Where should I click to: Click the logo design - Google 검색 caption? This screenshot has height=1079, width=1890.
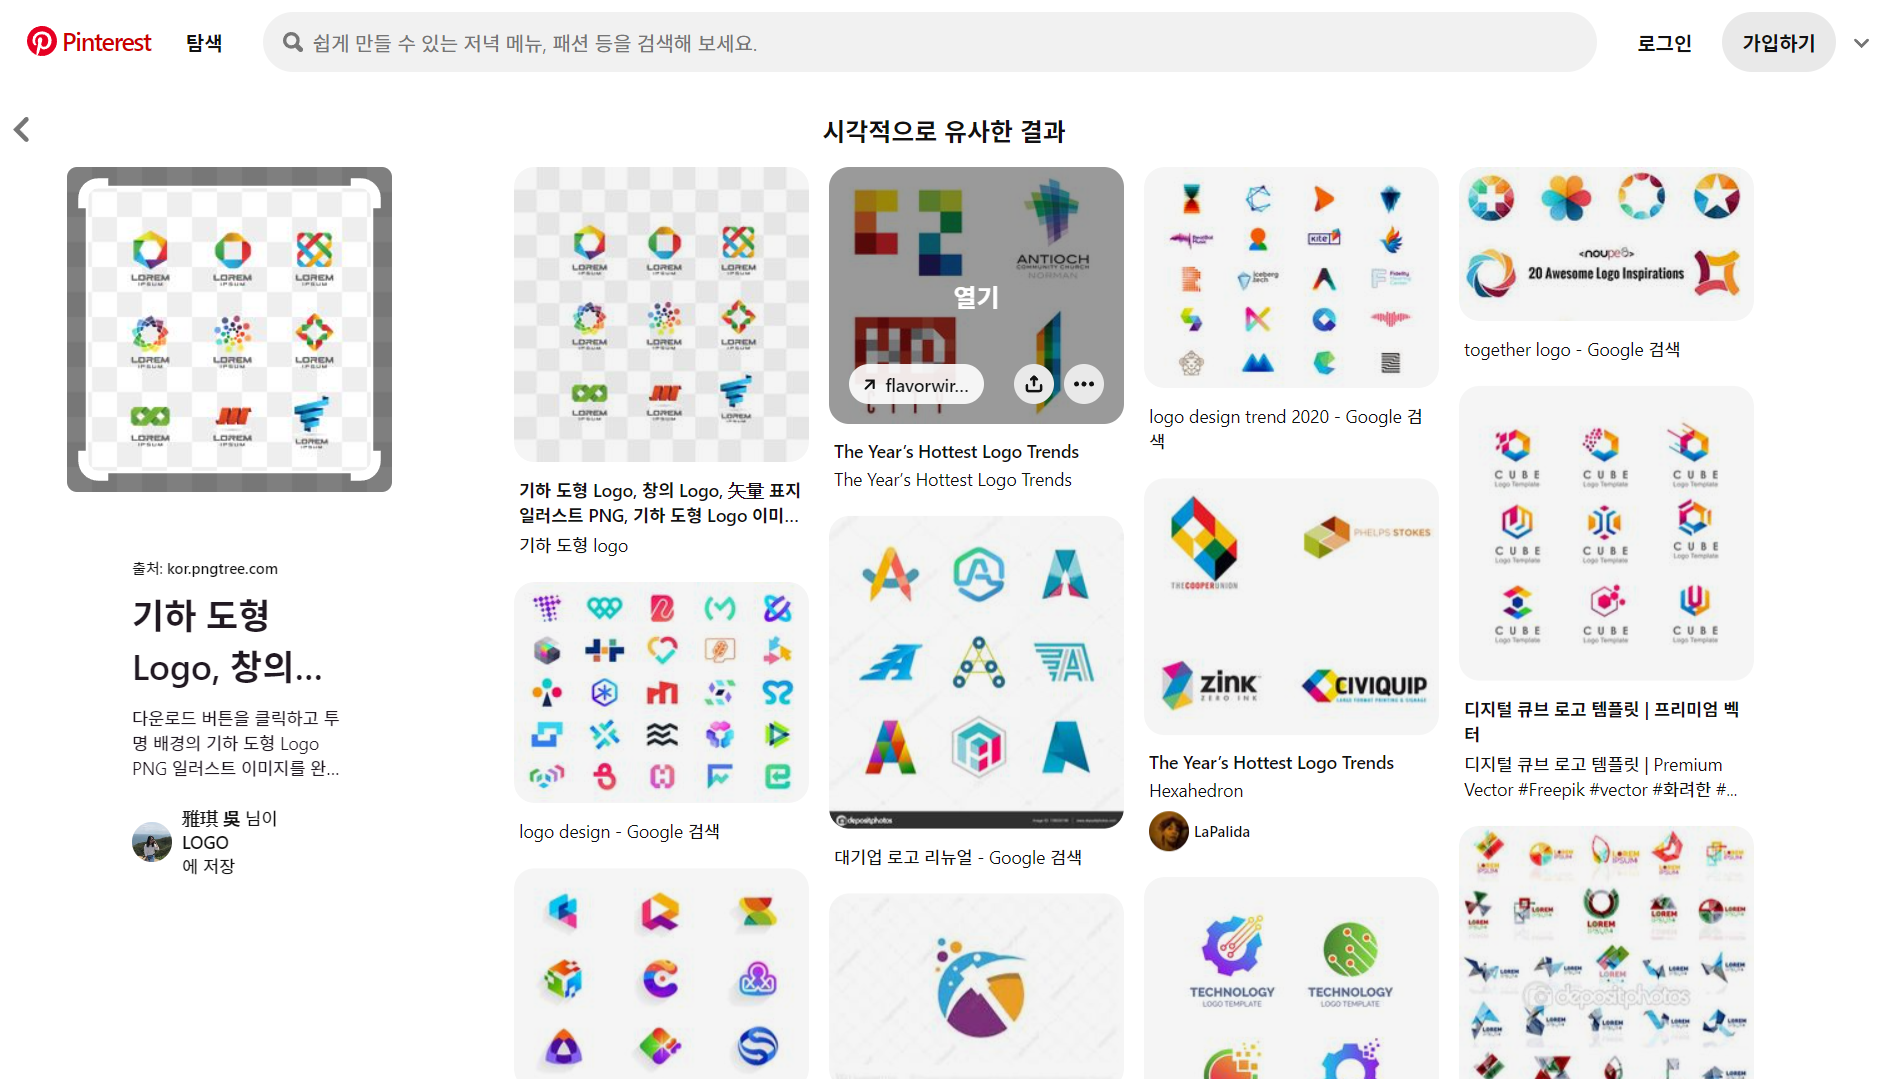(619, 831)
